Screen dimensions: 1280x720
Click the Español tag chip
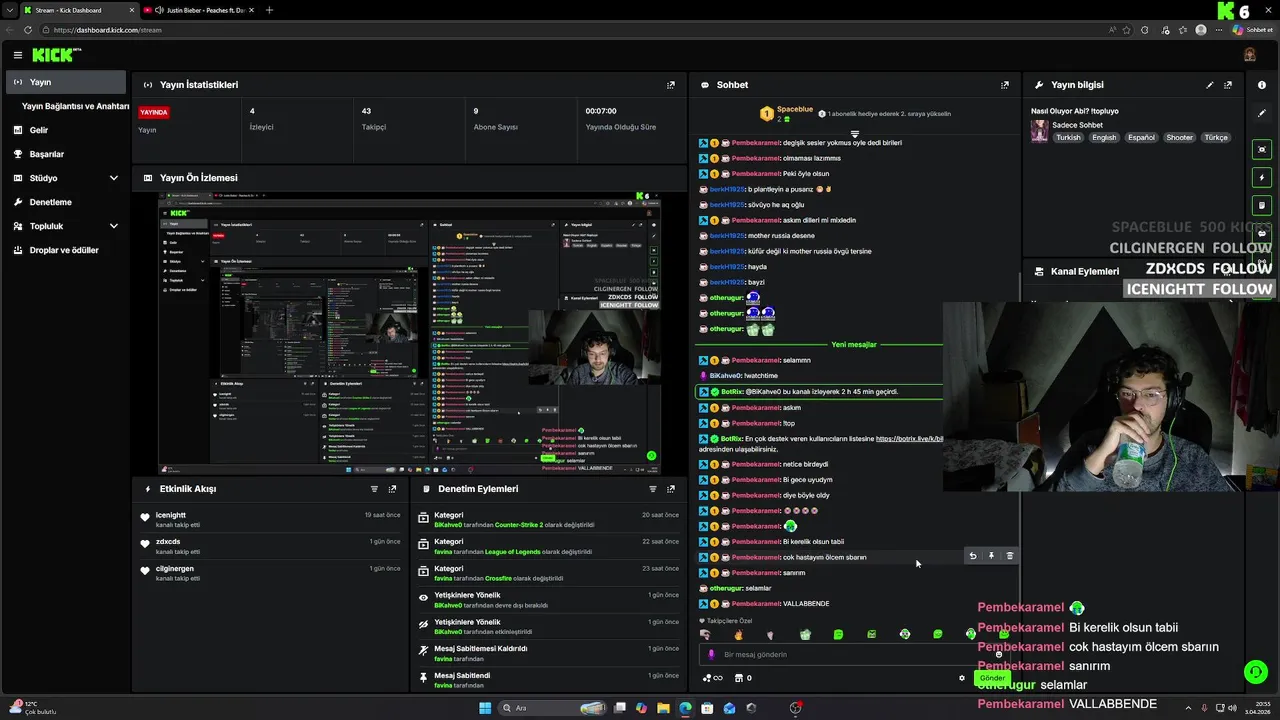point(1141,138)
